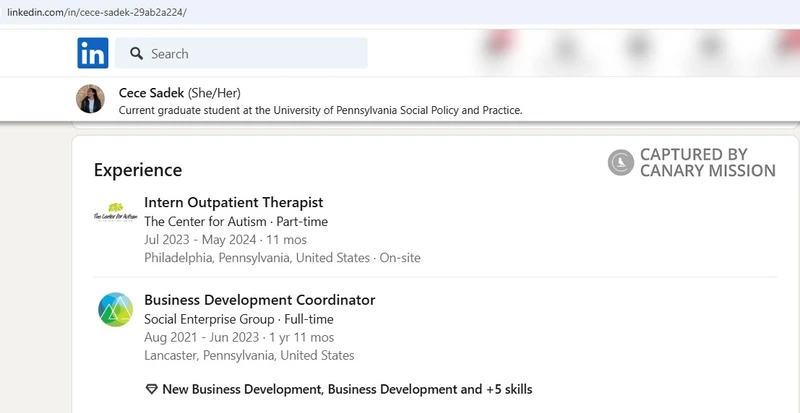This screenshot has height=413, width=800.
Task: Click the Cece Sadek name in header
Action: (x=152, y=93)
